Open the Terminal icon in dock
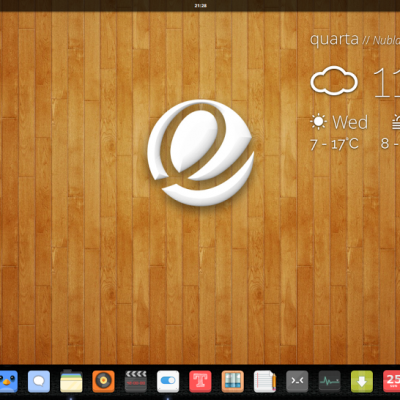 click(297, 381)
